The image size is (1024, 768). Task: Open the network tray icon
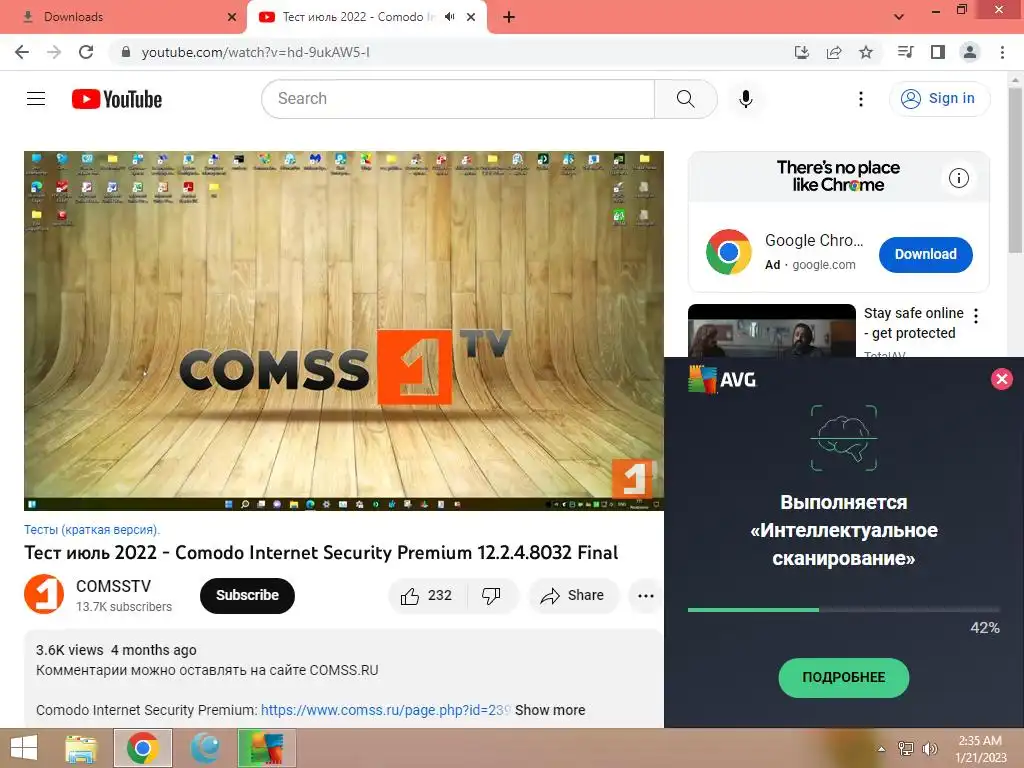906,749
